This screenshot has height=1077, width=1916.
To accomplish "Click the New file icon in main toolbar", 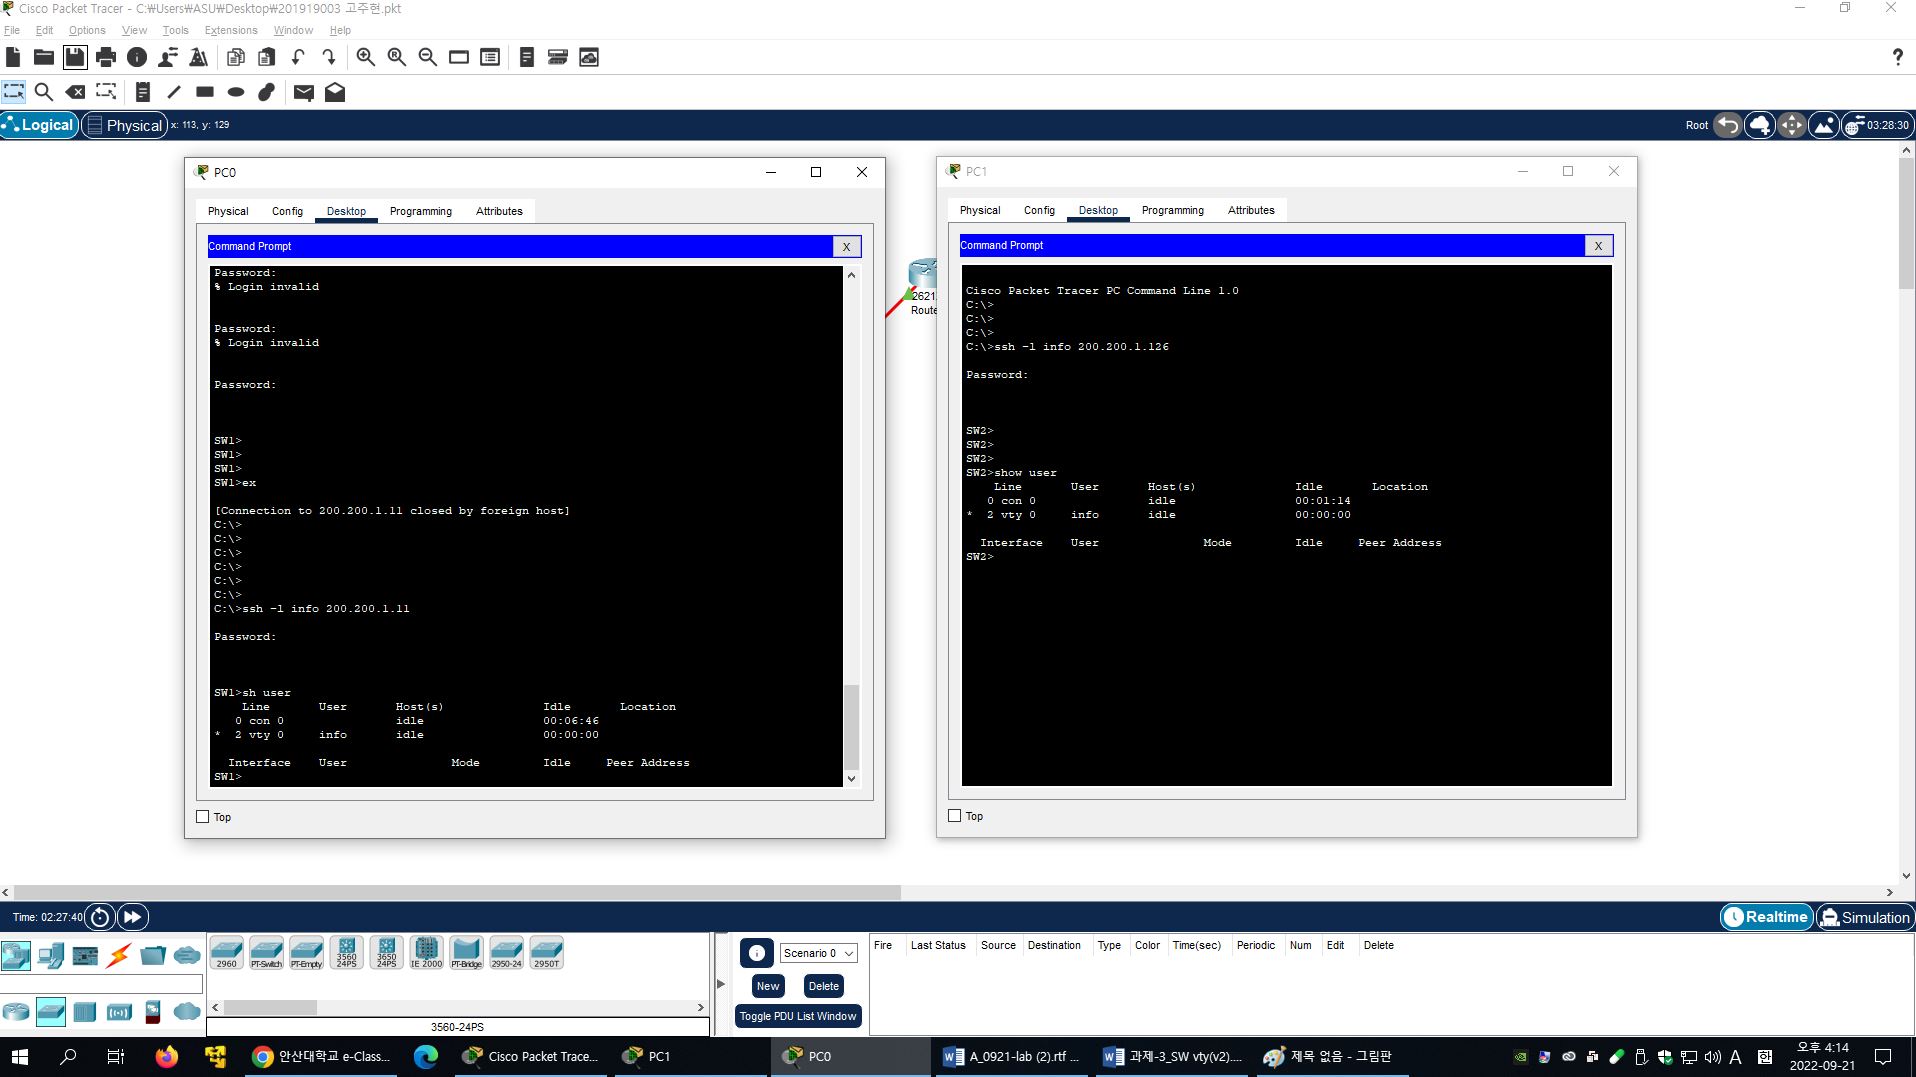I will pos(13,57).
